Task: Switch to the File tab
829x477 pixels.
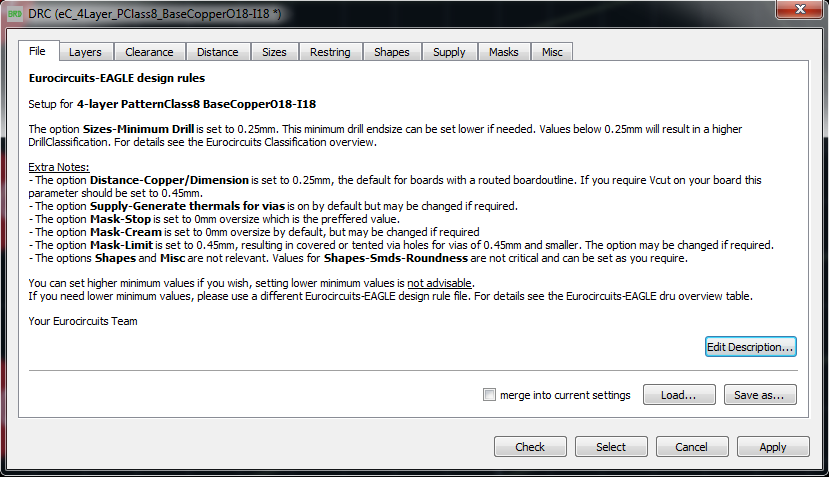Action: (38, 51)
